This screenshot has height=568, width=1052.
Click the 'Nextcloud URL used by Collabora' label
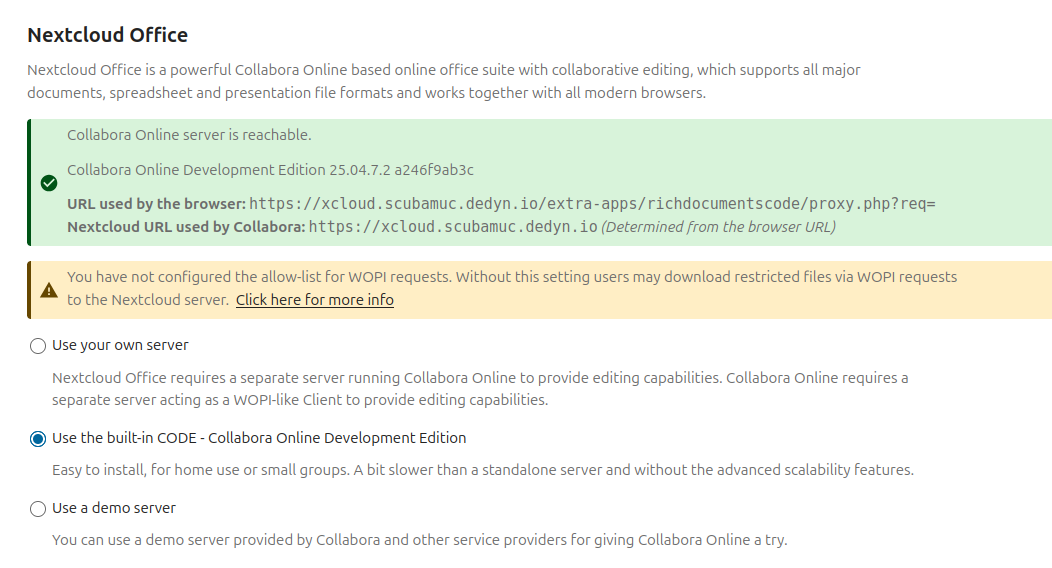pyautogui.click(x=186, y=227)
